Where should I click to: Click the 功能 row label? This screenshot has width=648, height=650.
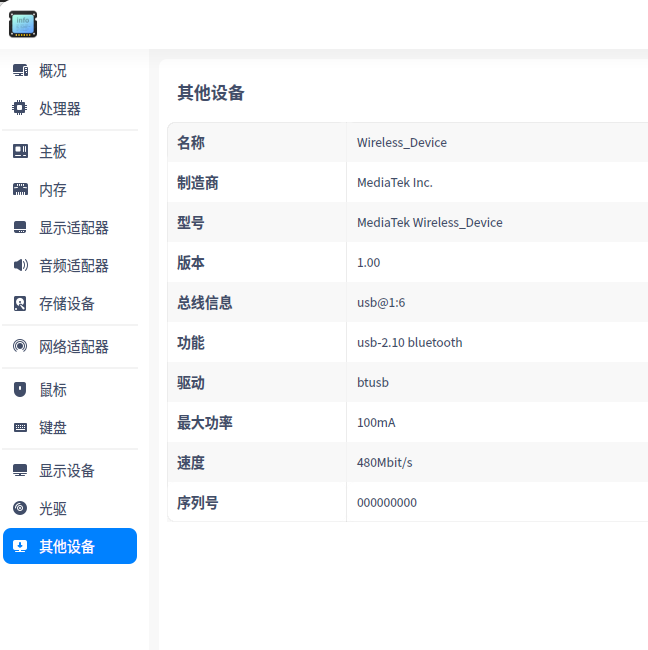pos(191,343)
